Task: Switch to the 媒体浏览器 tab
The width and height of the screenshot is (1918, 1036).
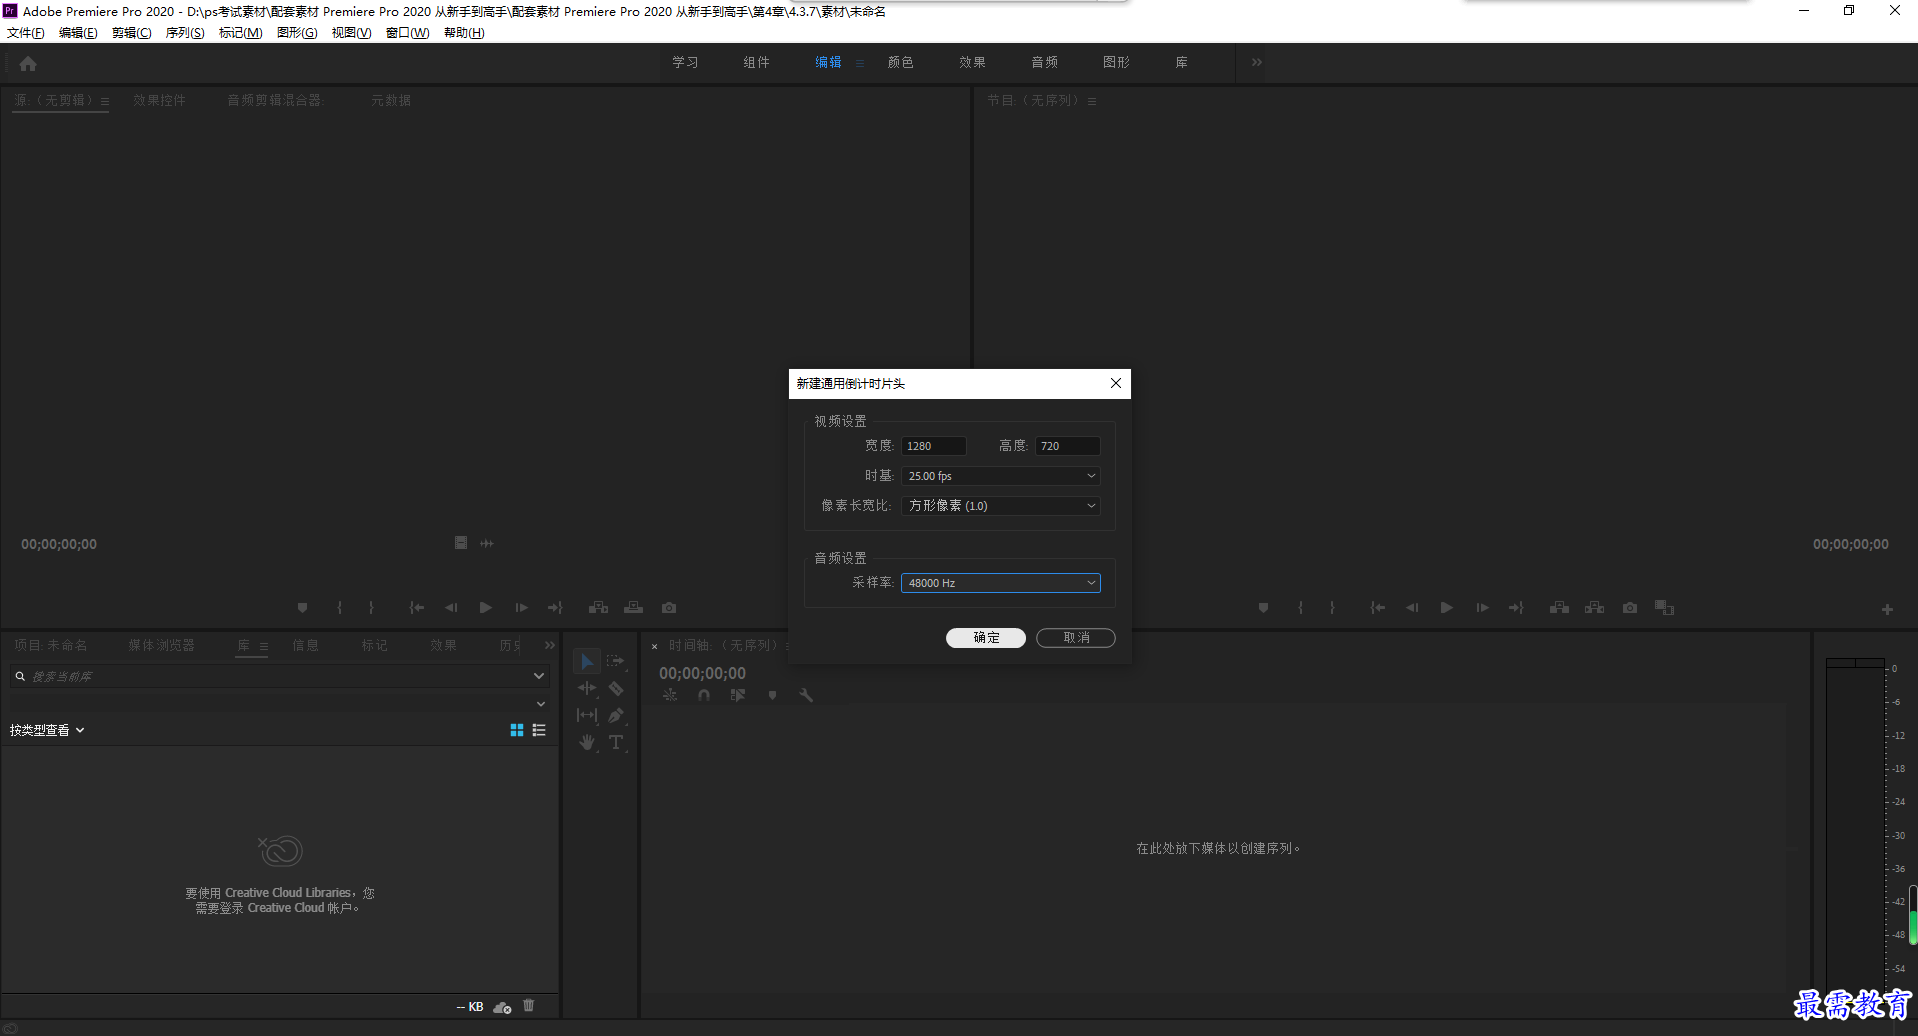Action: [x=161, y=645]
